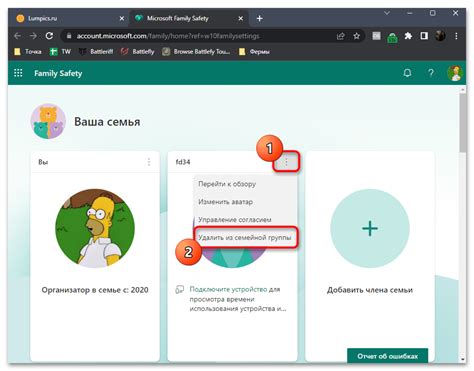
Task: Open the Battleriff bookmark
Action: (96, 52)
